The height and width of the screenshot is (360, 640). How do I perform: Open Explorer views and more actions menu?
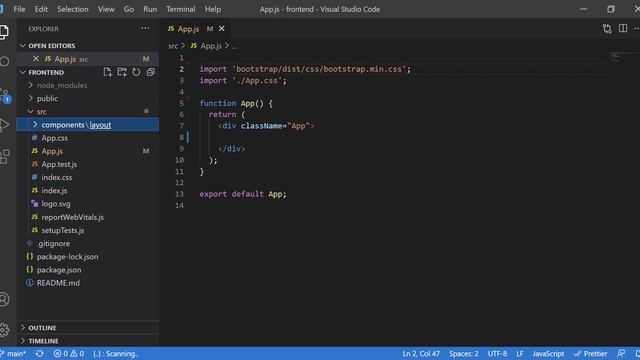point(145,29)
